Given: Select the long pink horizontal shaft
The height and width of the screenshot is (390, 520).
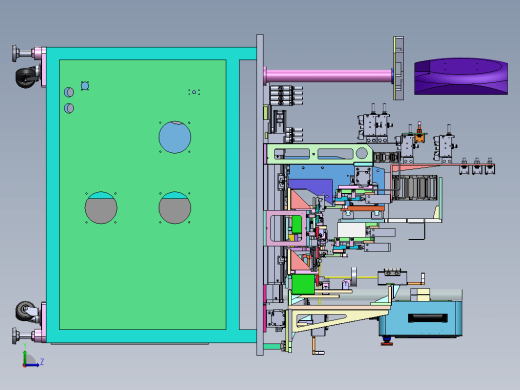Looking at the screenshot, I should pos(329,76).
